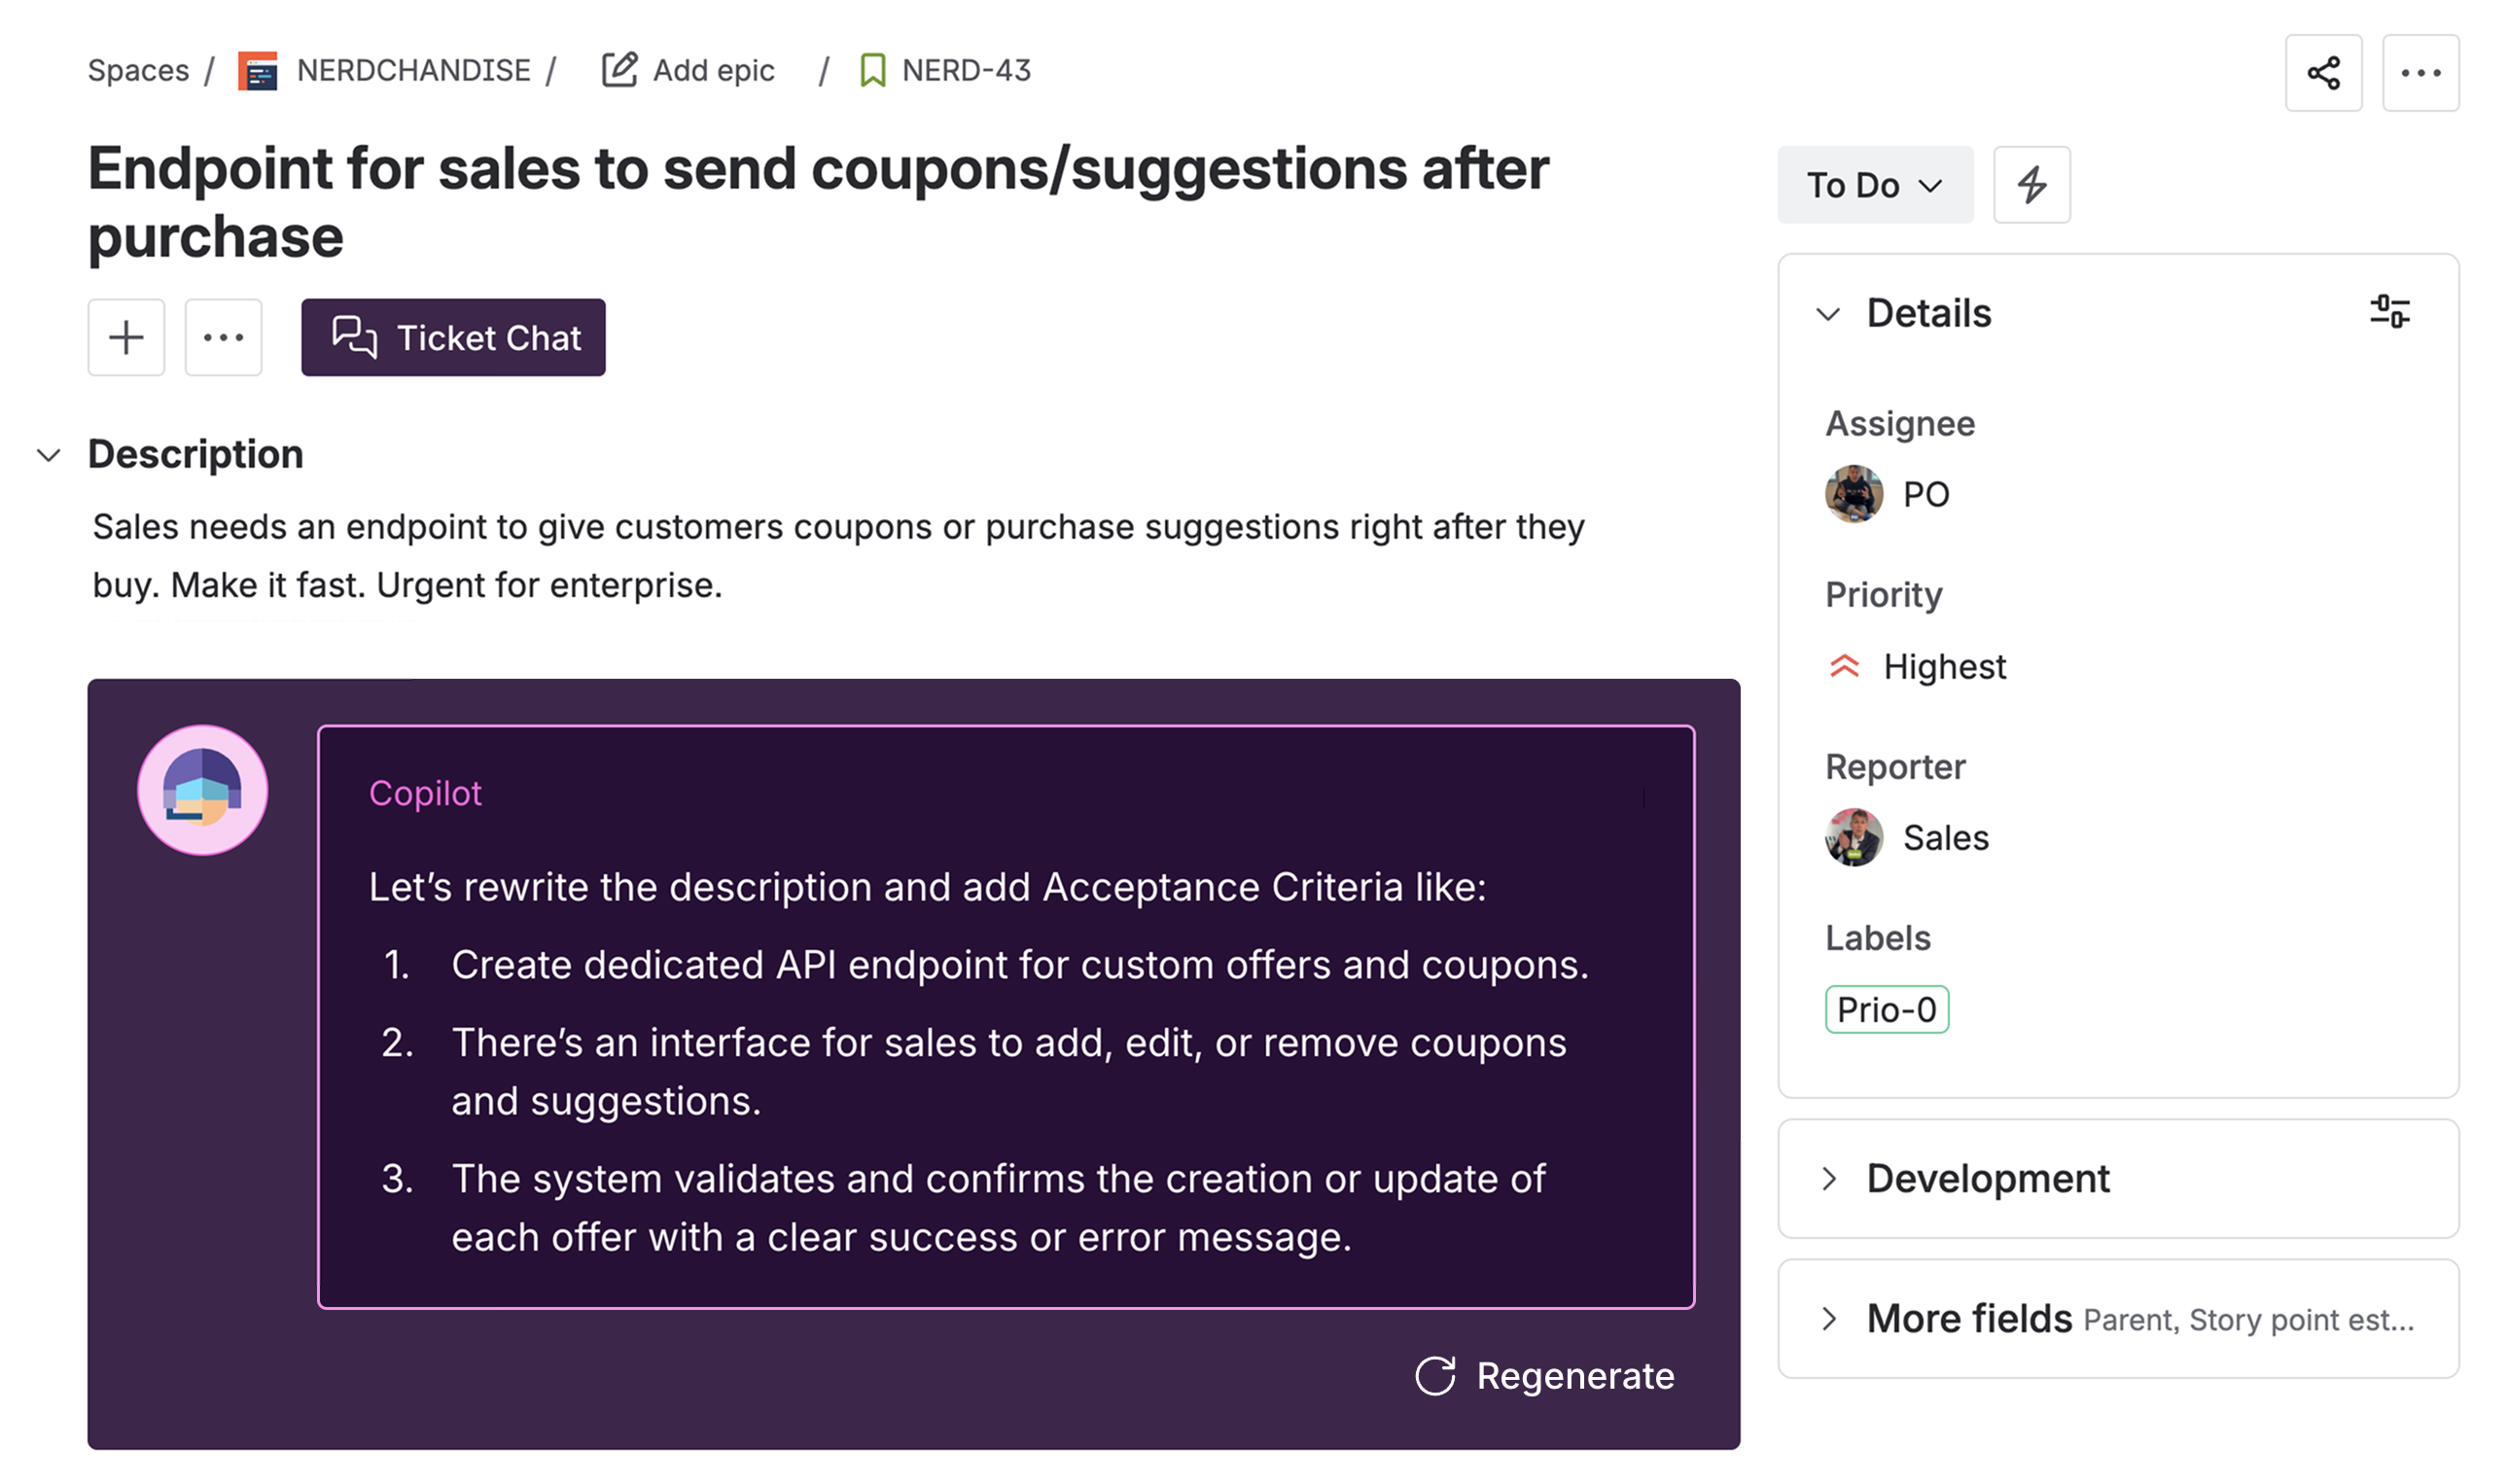The width and height of the screenshot is (2507, 1484).
Task: Collapse the Details panel chevron
Action: click(1827, 314)
